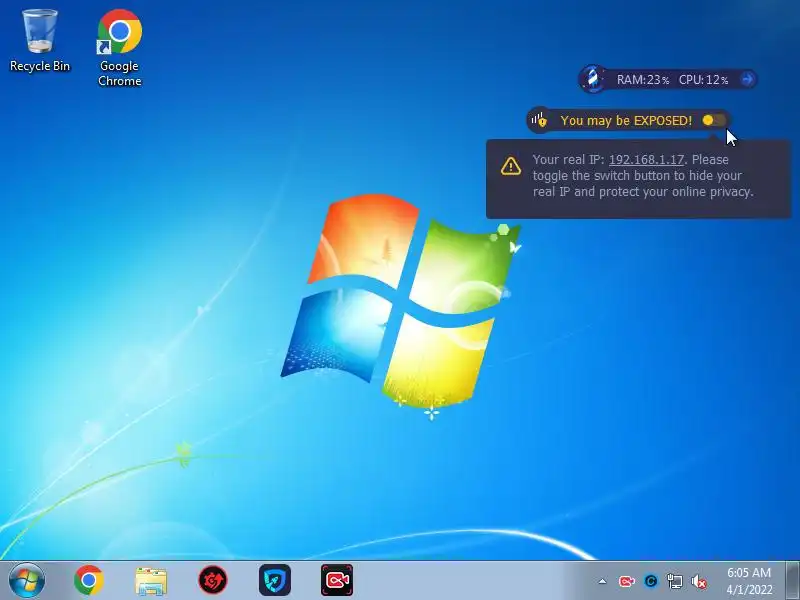Click the RAM:23% usage reading

pyautogui.click(x=643, y=80)
